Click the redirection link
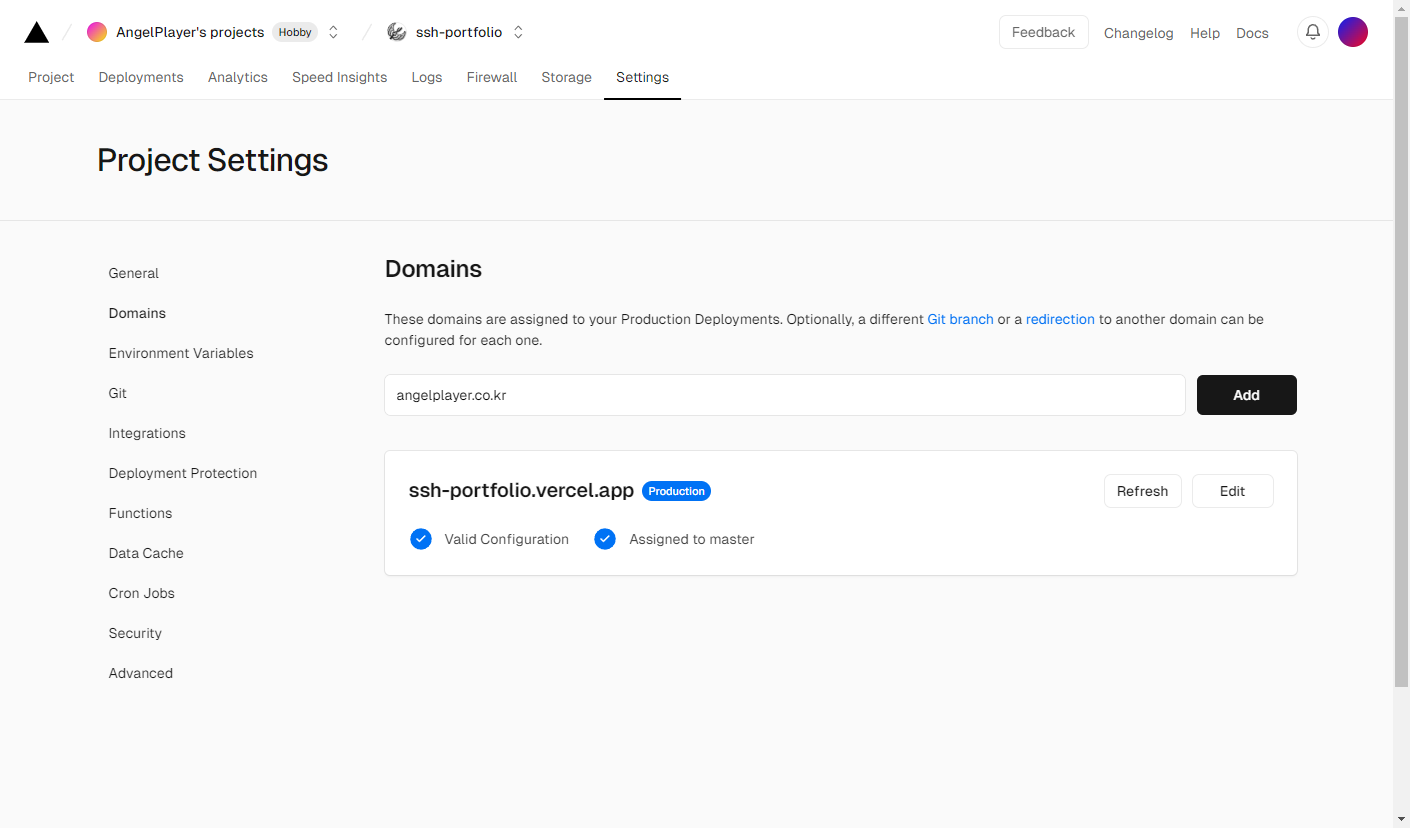The image size is (1410, 828). click(x=1060, y=319)
